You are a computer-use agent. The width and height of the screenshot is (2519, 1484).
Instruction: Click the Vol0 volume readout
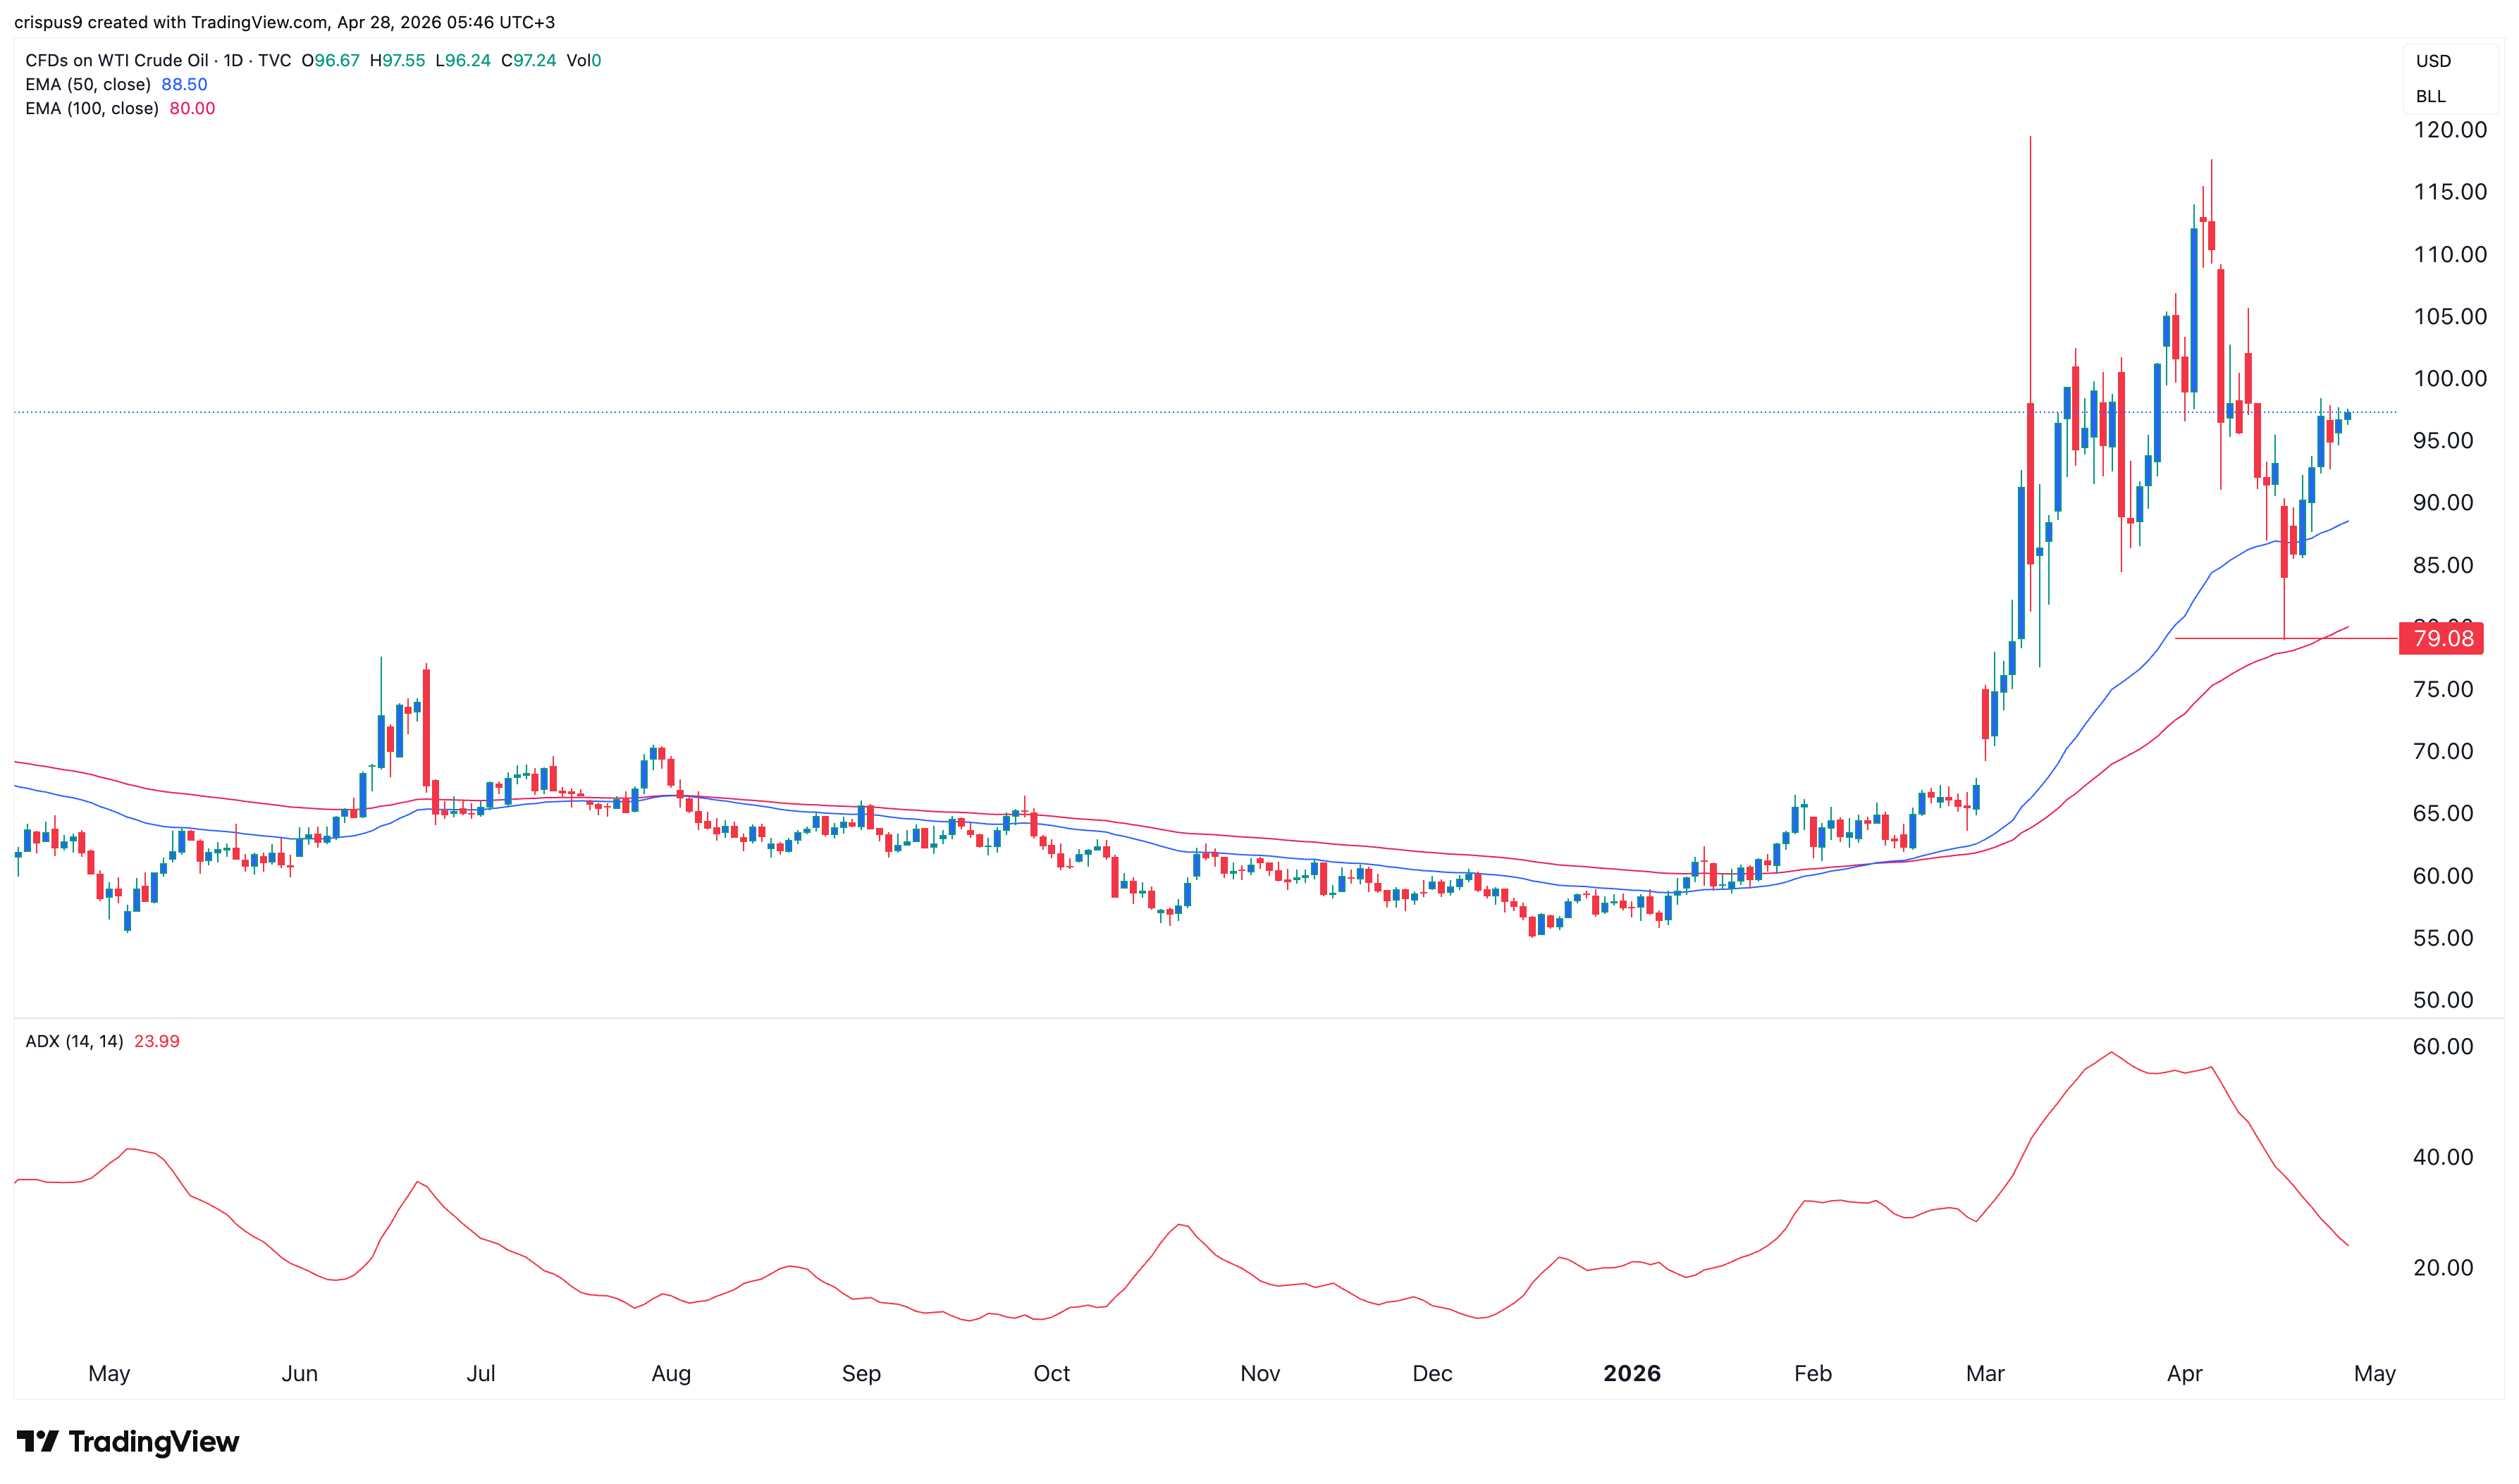(x=583, y=60)
